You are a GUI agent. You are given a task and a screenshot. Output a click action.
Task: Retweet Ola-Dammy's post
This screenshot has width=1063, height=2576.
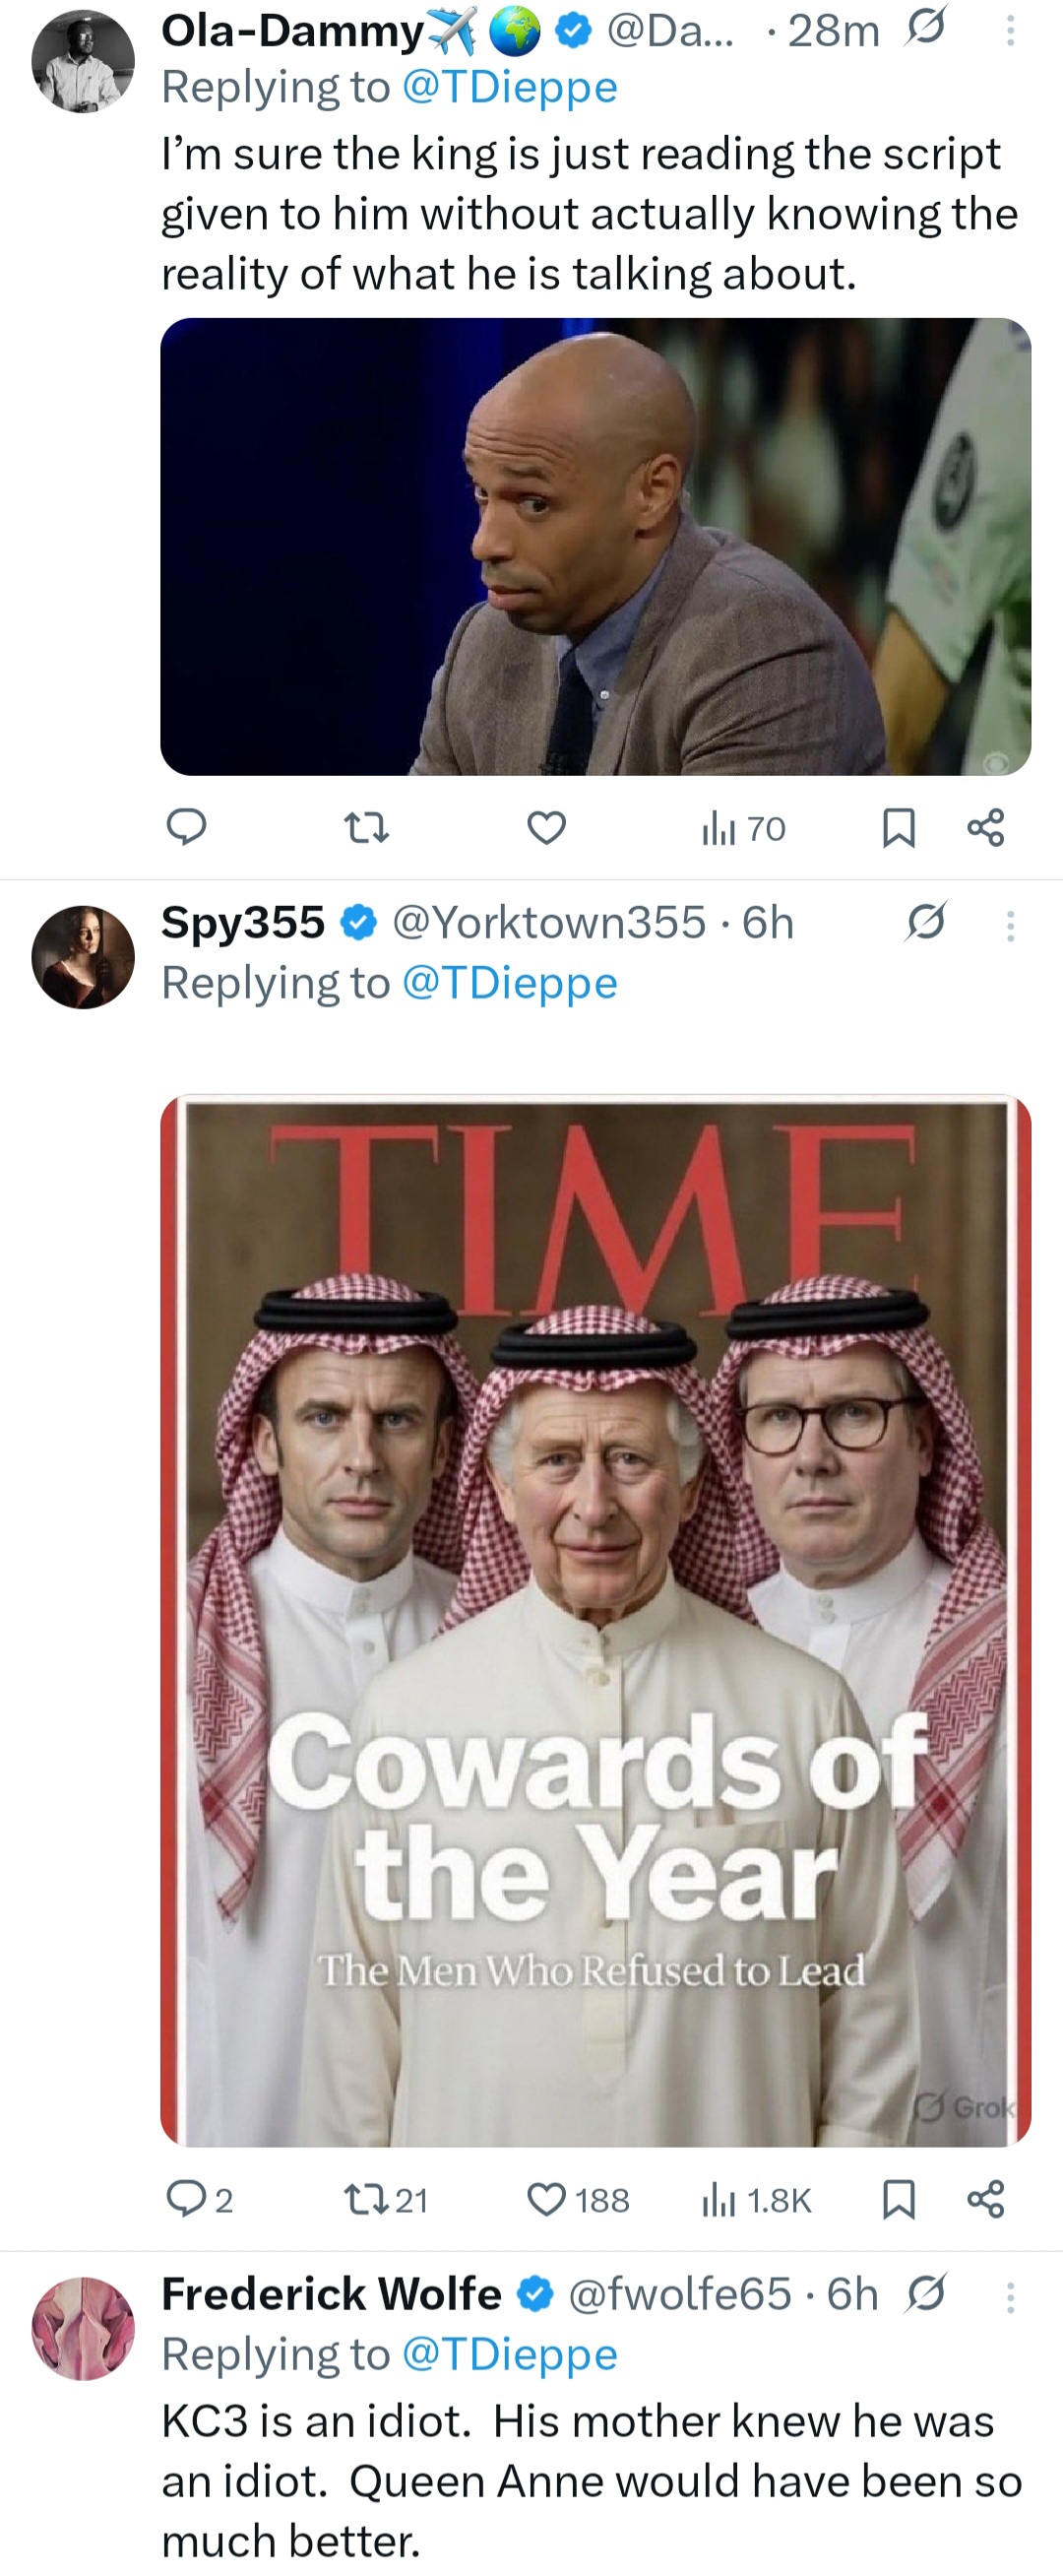[x=365, y=826]
